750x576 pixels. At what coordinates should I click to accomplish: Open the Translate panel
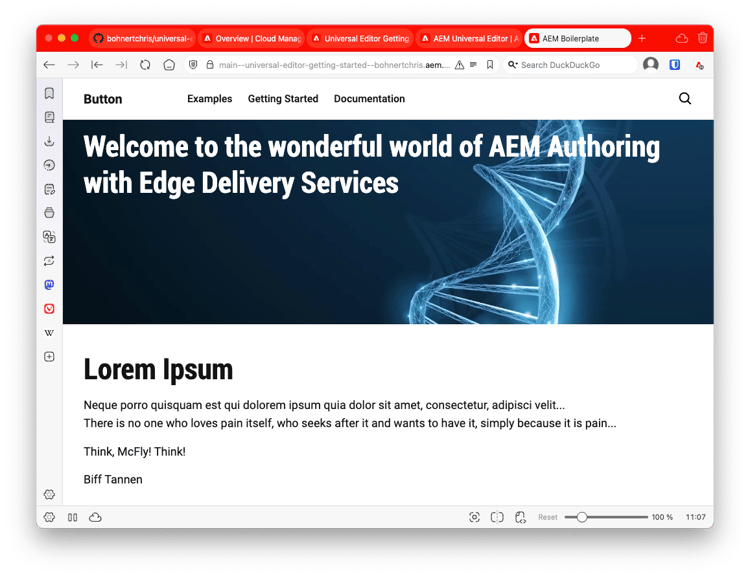(49, 237)
